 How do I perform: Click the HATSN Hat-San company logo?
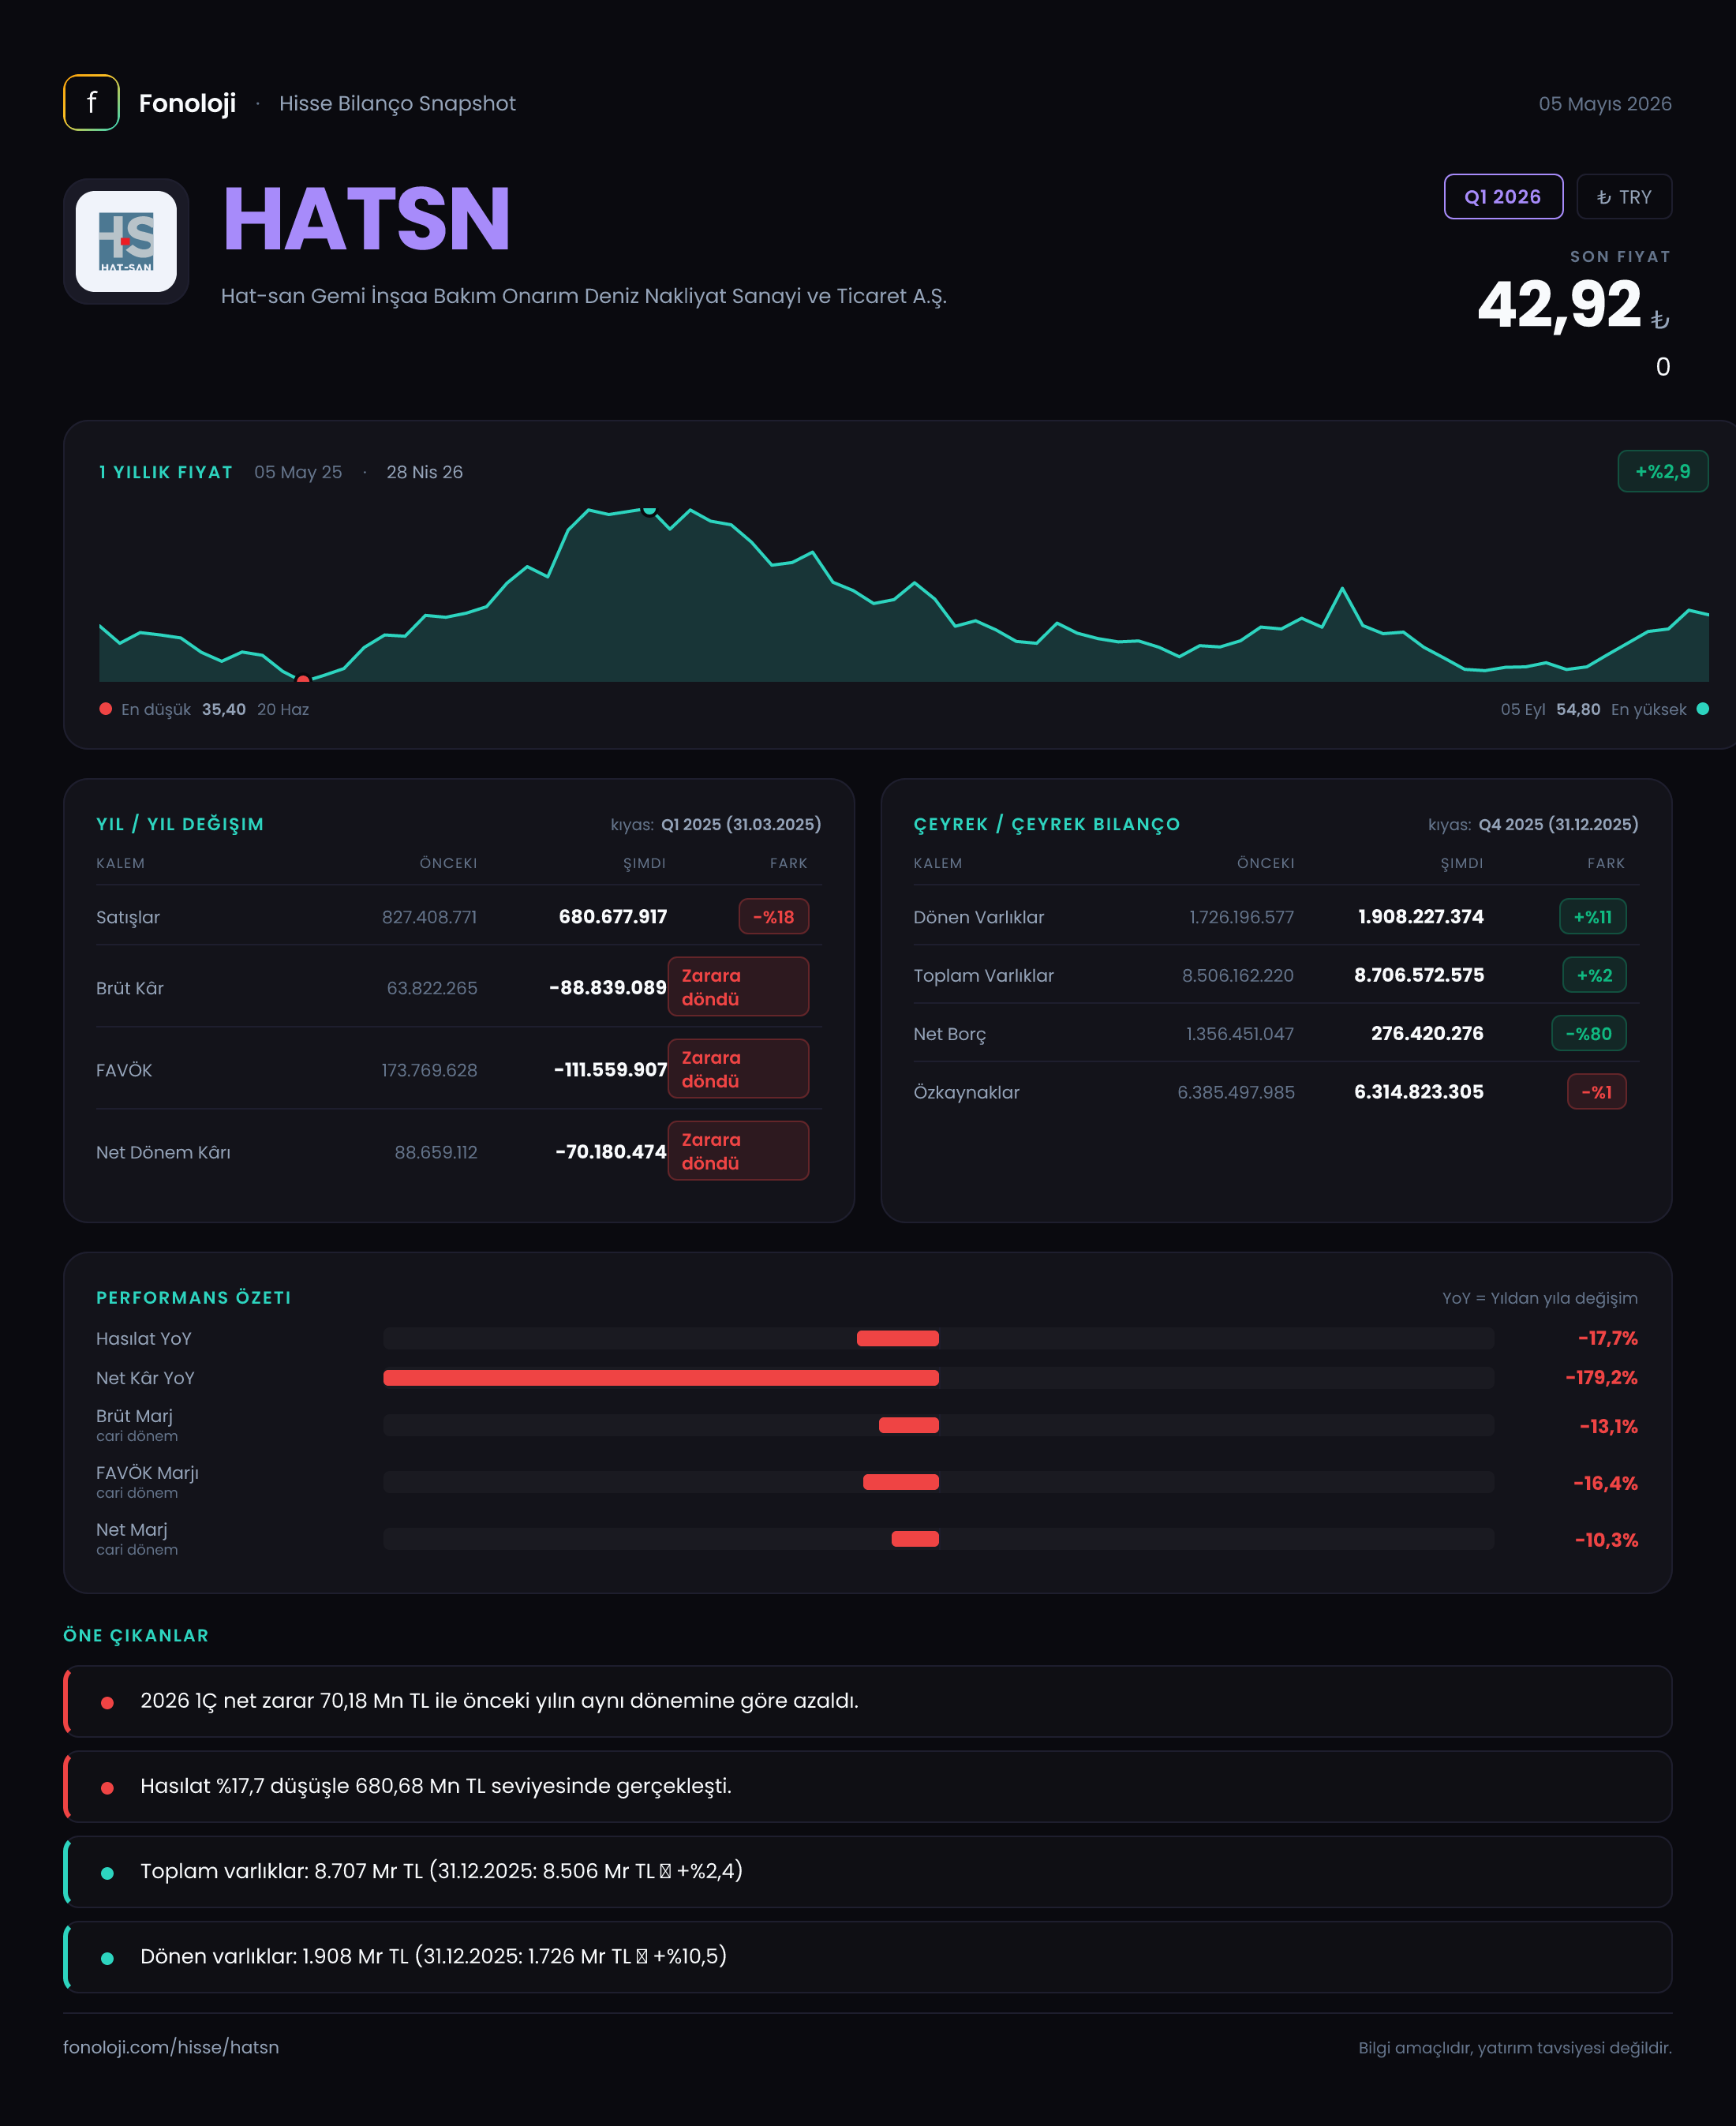[x=126, y=241]
